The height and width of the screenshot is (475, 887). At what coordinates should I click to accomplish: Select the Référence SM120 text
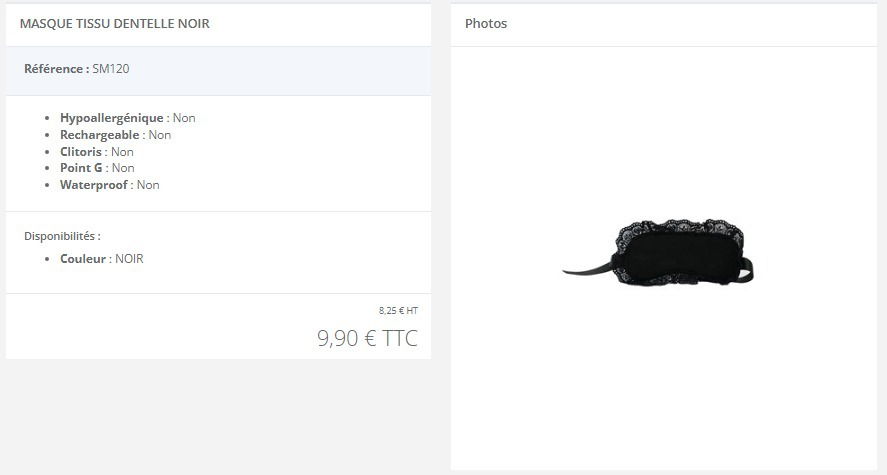(76, 69)
